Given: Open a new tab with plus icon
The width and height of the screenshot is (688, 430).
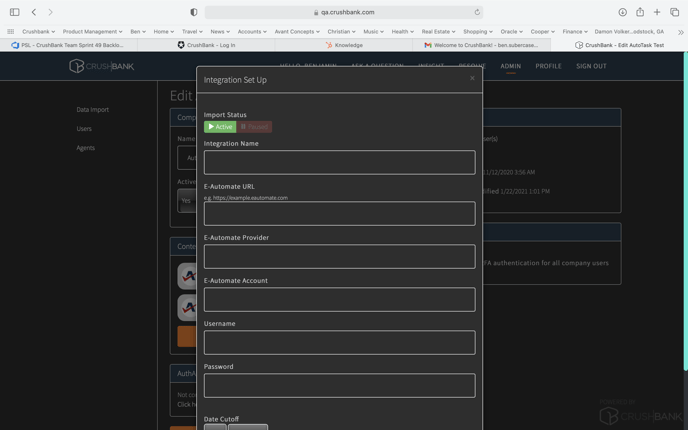Looking at the screenshot, I should tap(657, 12).
